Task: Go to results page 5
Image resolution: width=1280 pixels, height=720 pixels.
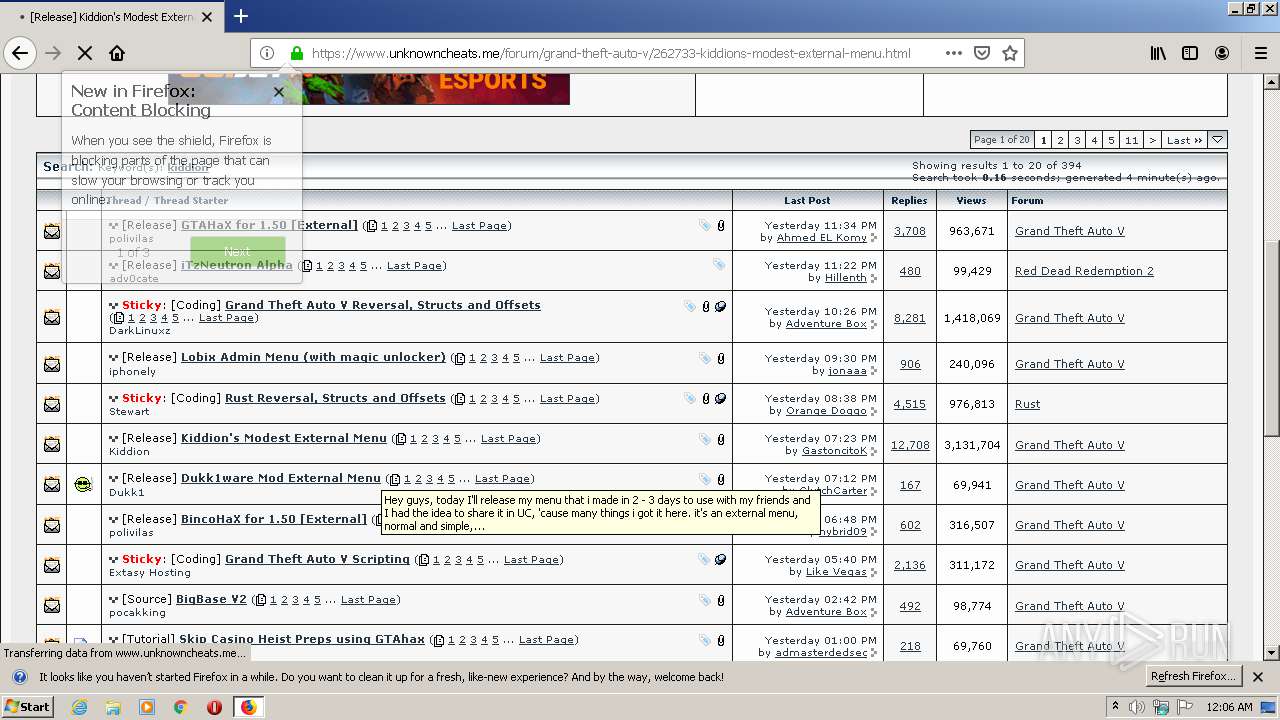Action: pyautogui.click(x=1111, y=140)
